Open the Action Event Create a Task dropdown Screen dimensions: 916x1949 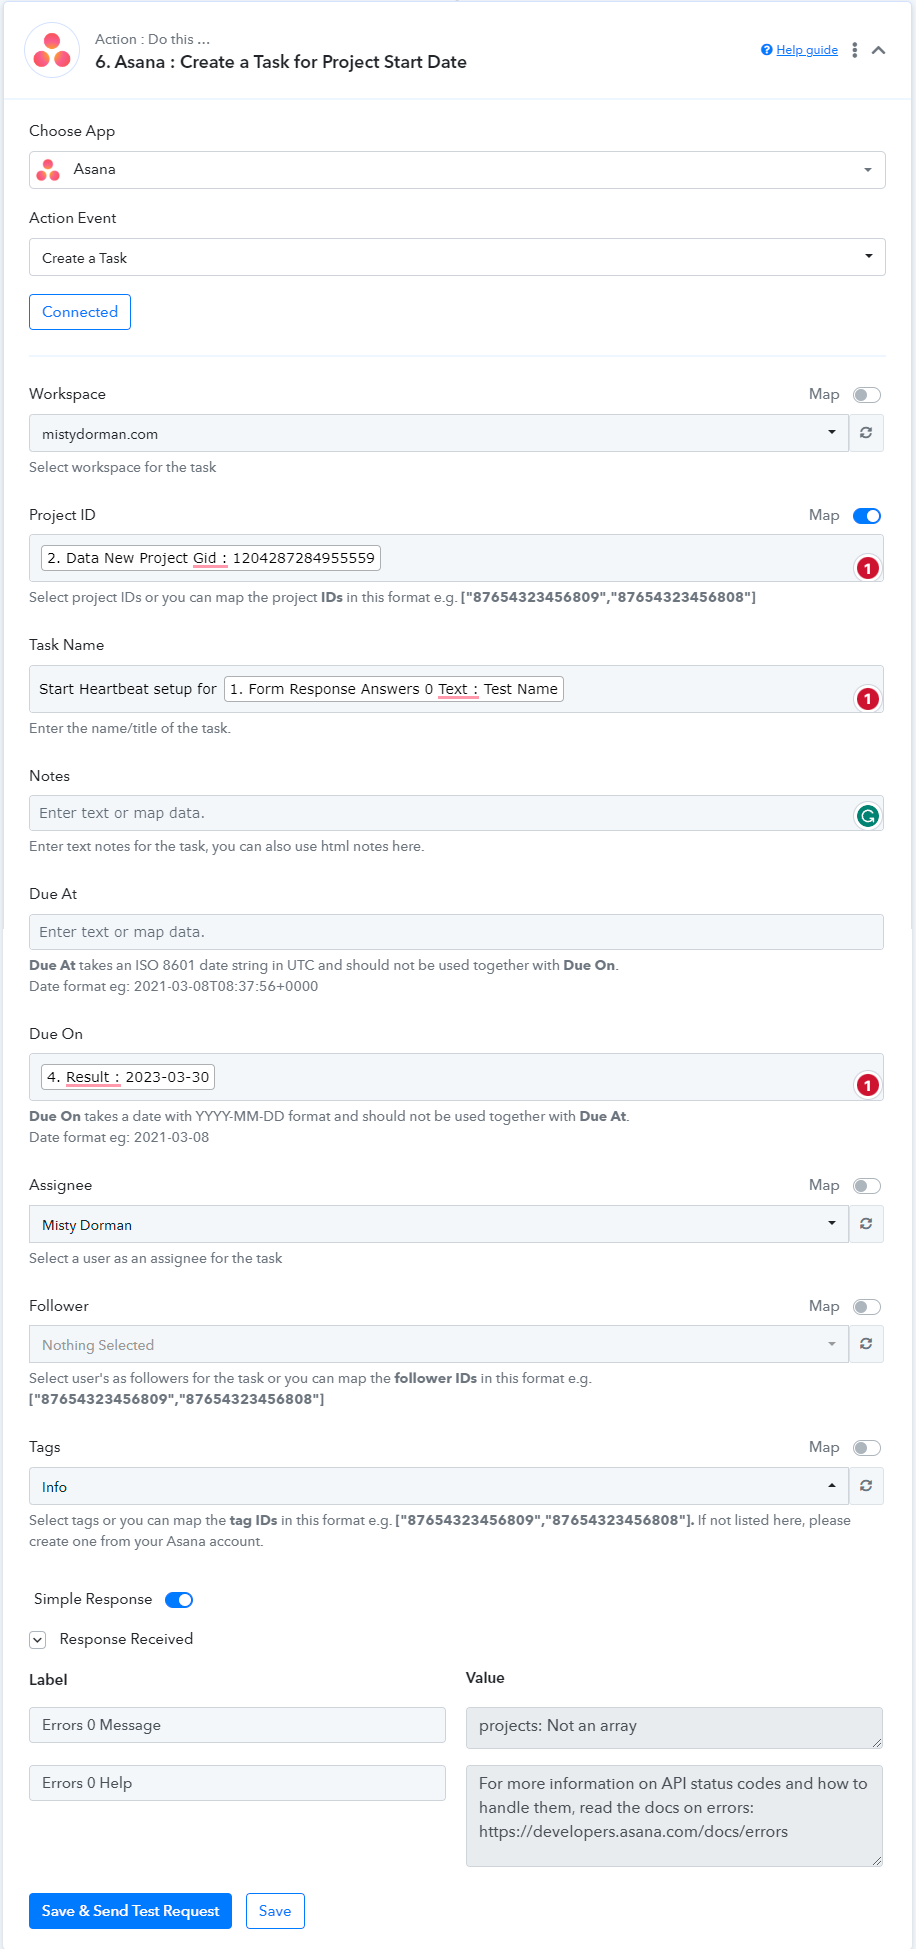tap(457, 257)
